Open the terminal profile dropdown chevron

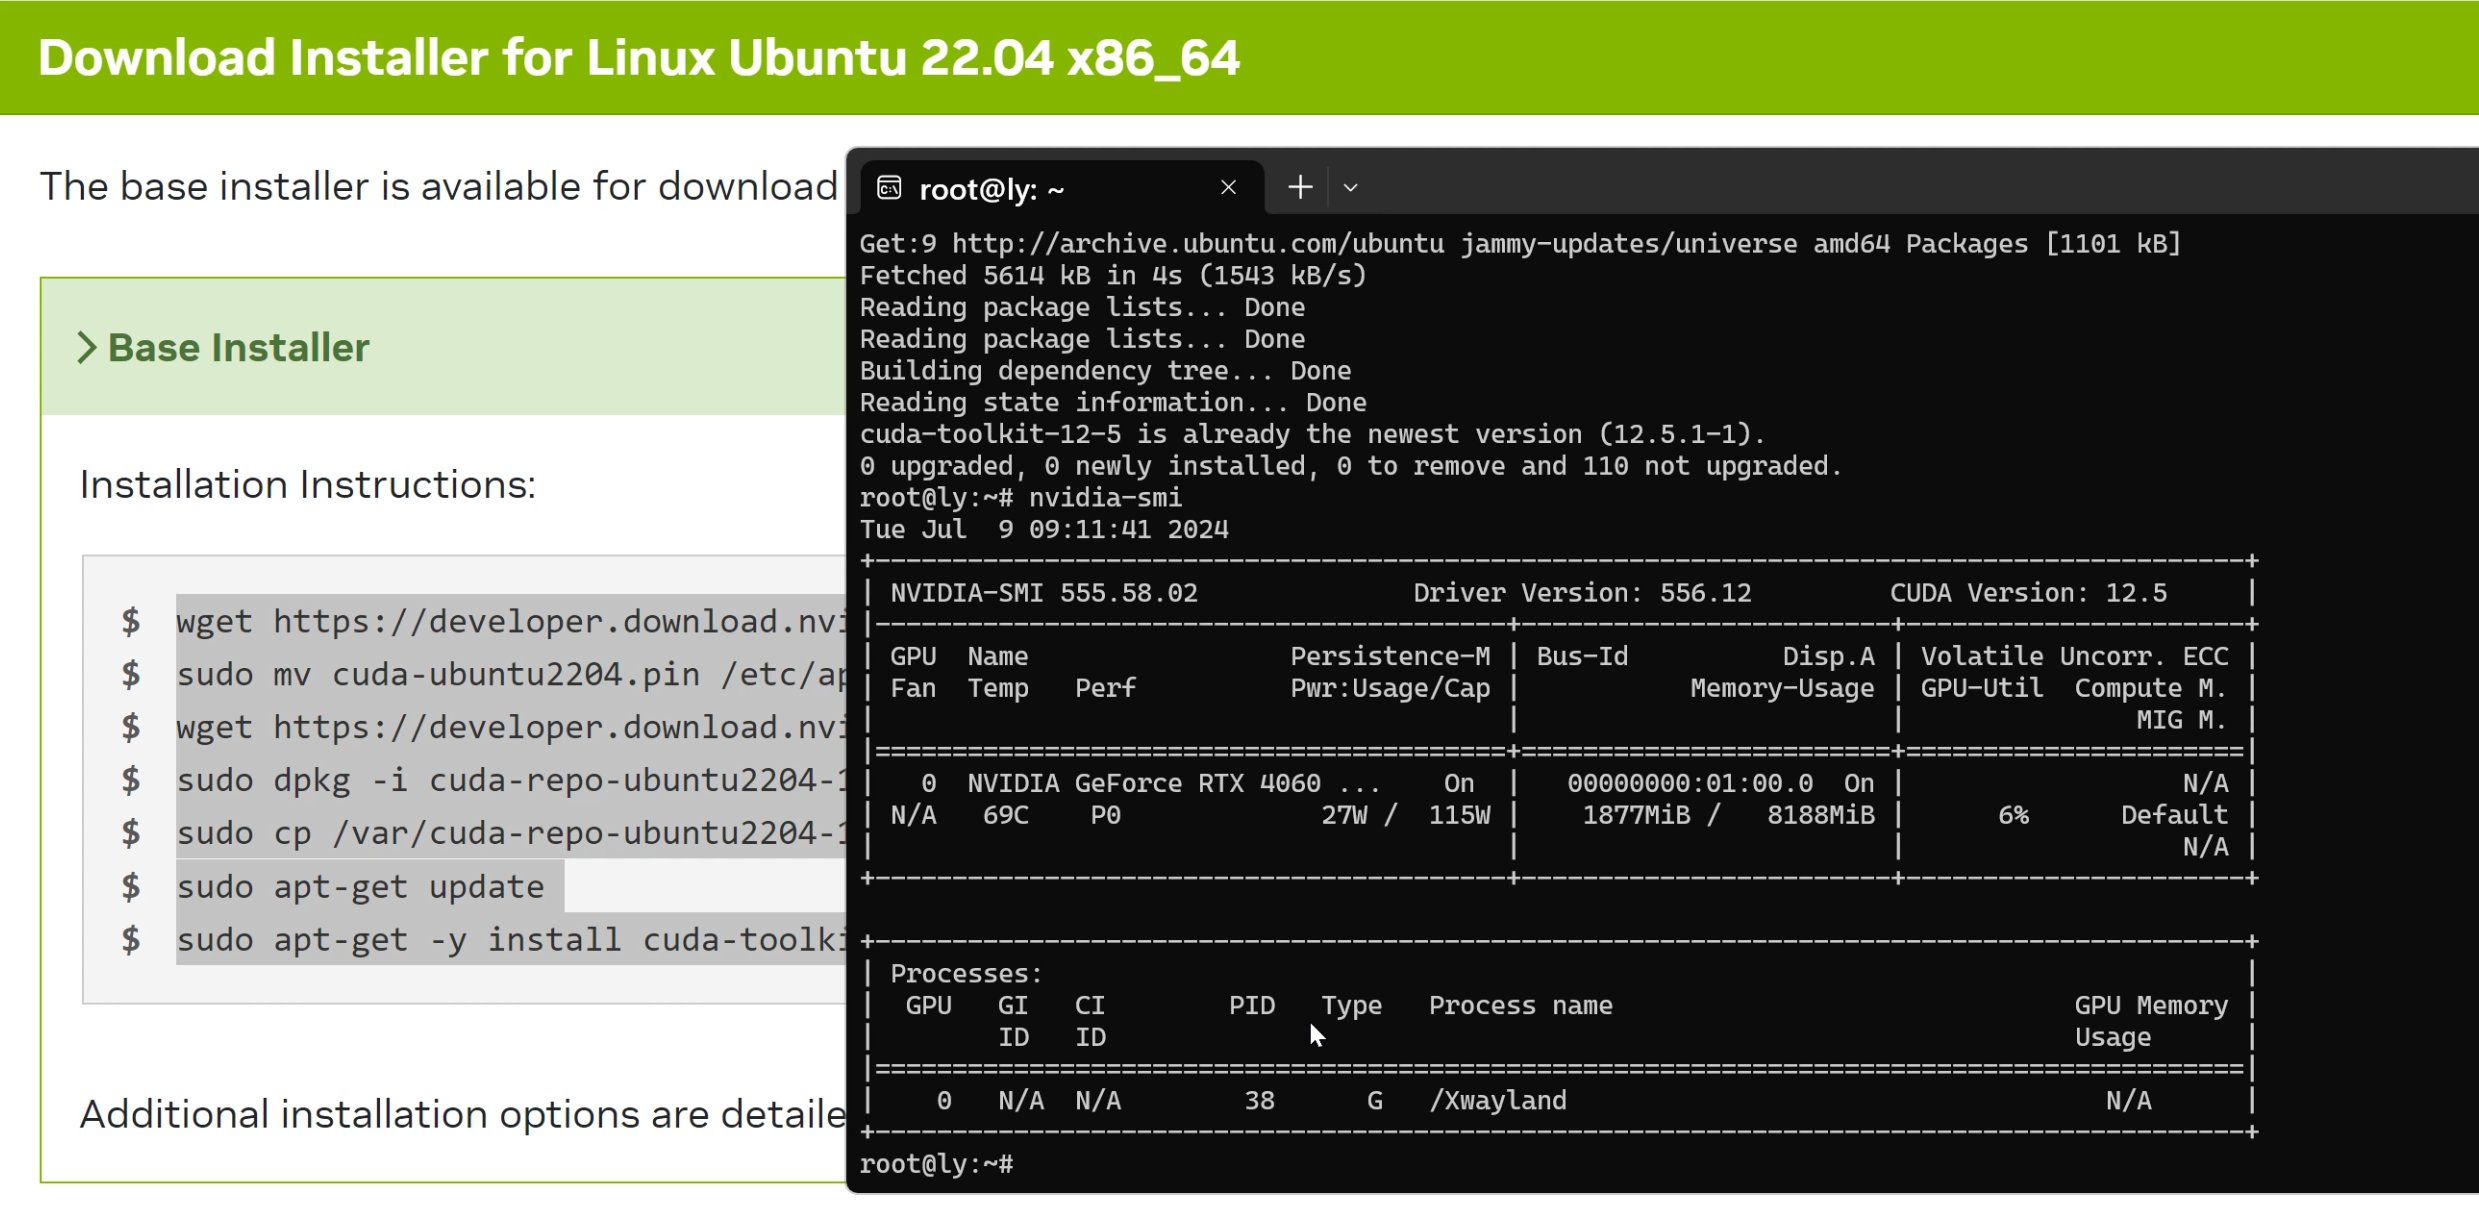[x=1350, y=187]
